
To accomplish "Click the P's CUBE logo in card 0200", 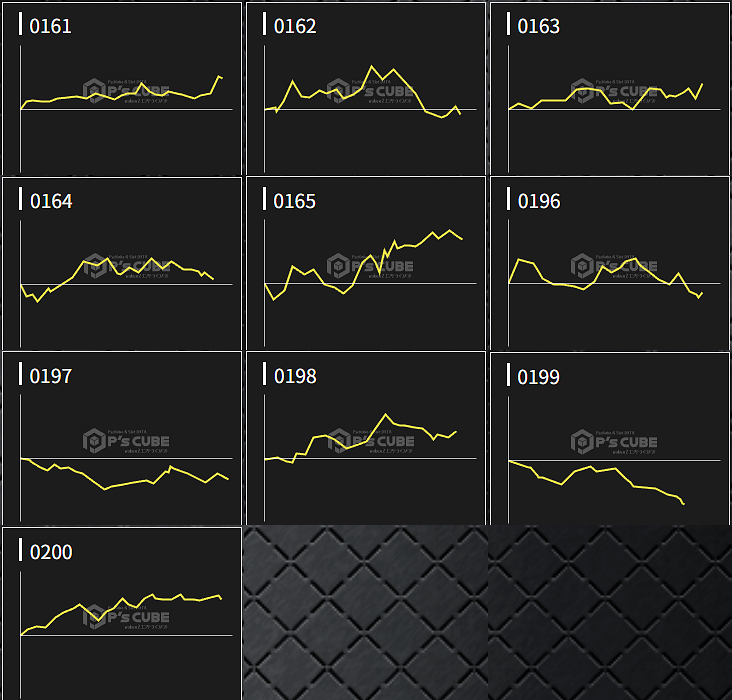I will pyautogui.click(x=126, y=616).
